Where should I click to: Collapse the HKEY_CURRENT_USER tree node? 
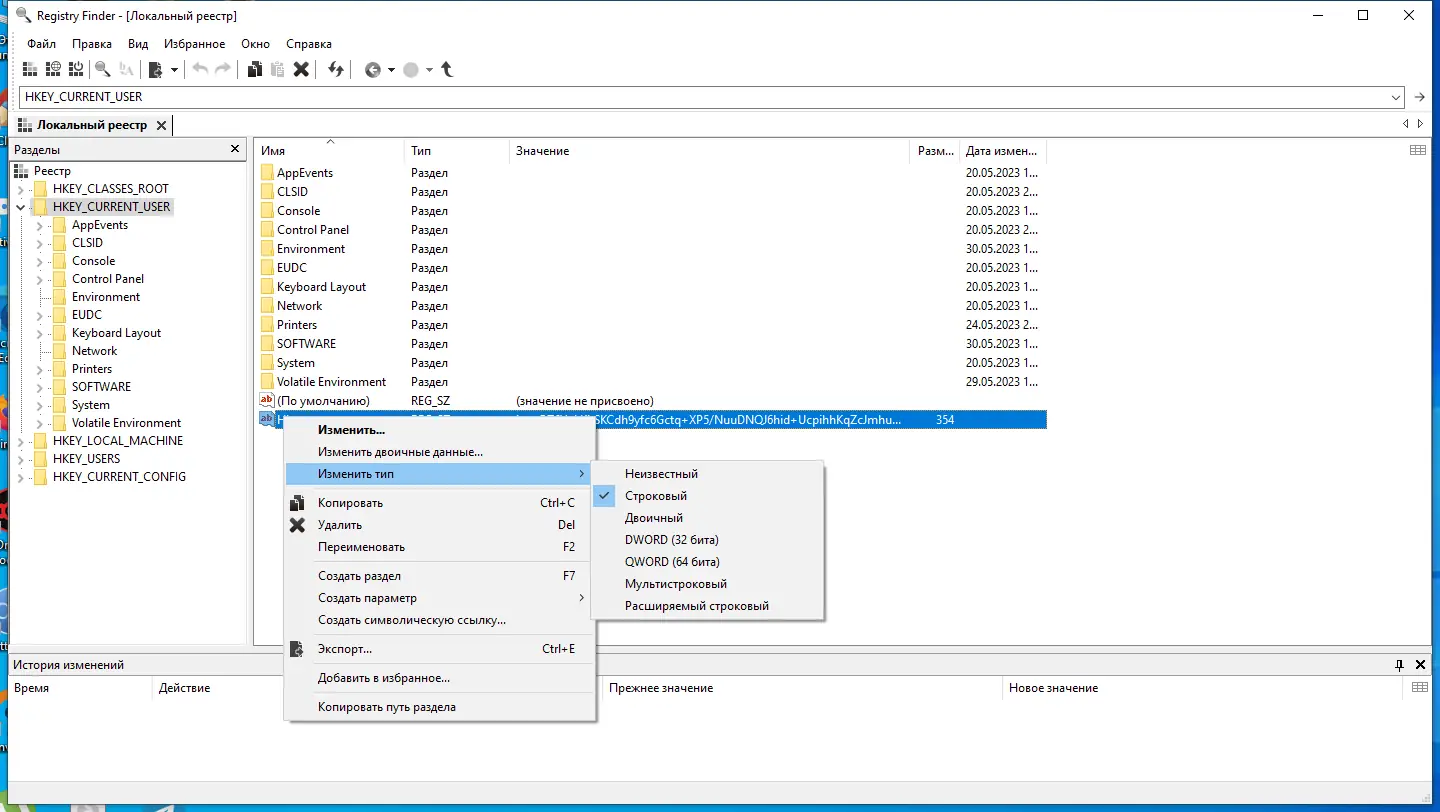coord(21,207)
